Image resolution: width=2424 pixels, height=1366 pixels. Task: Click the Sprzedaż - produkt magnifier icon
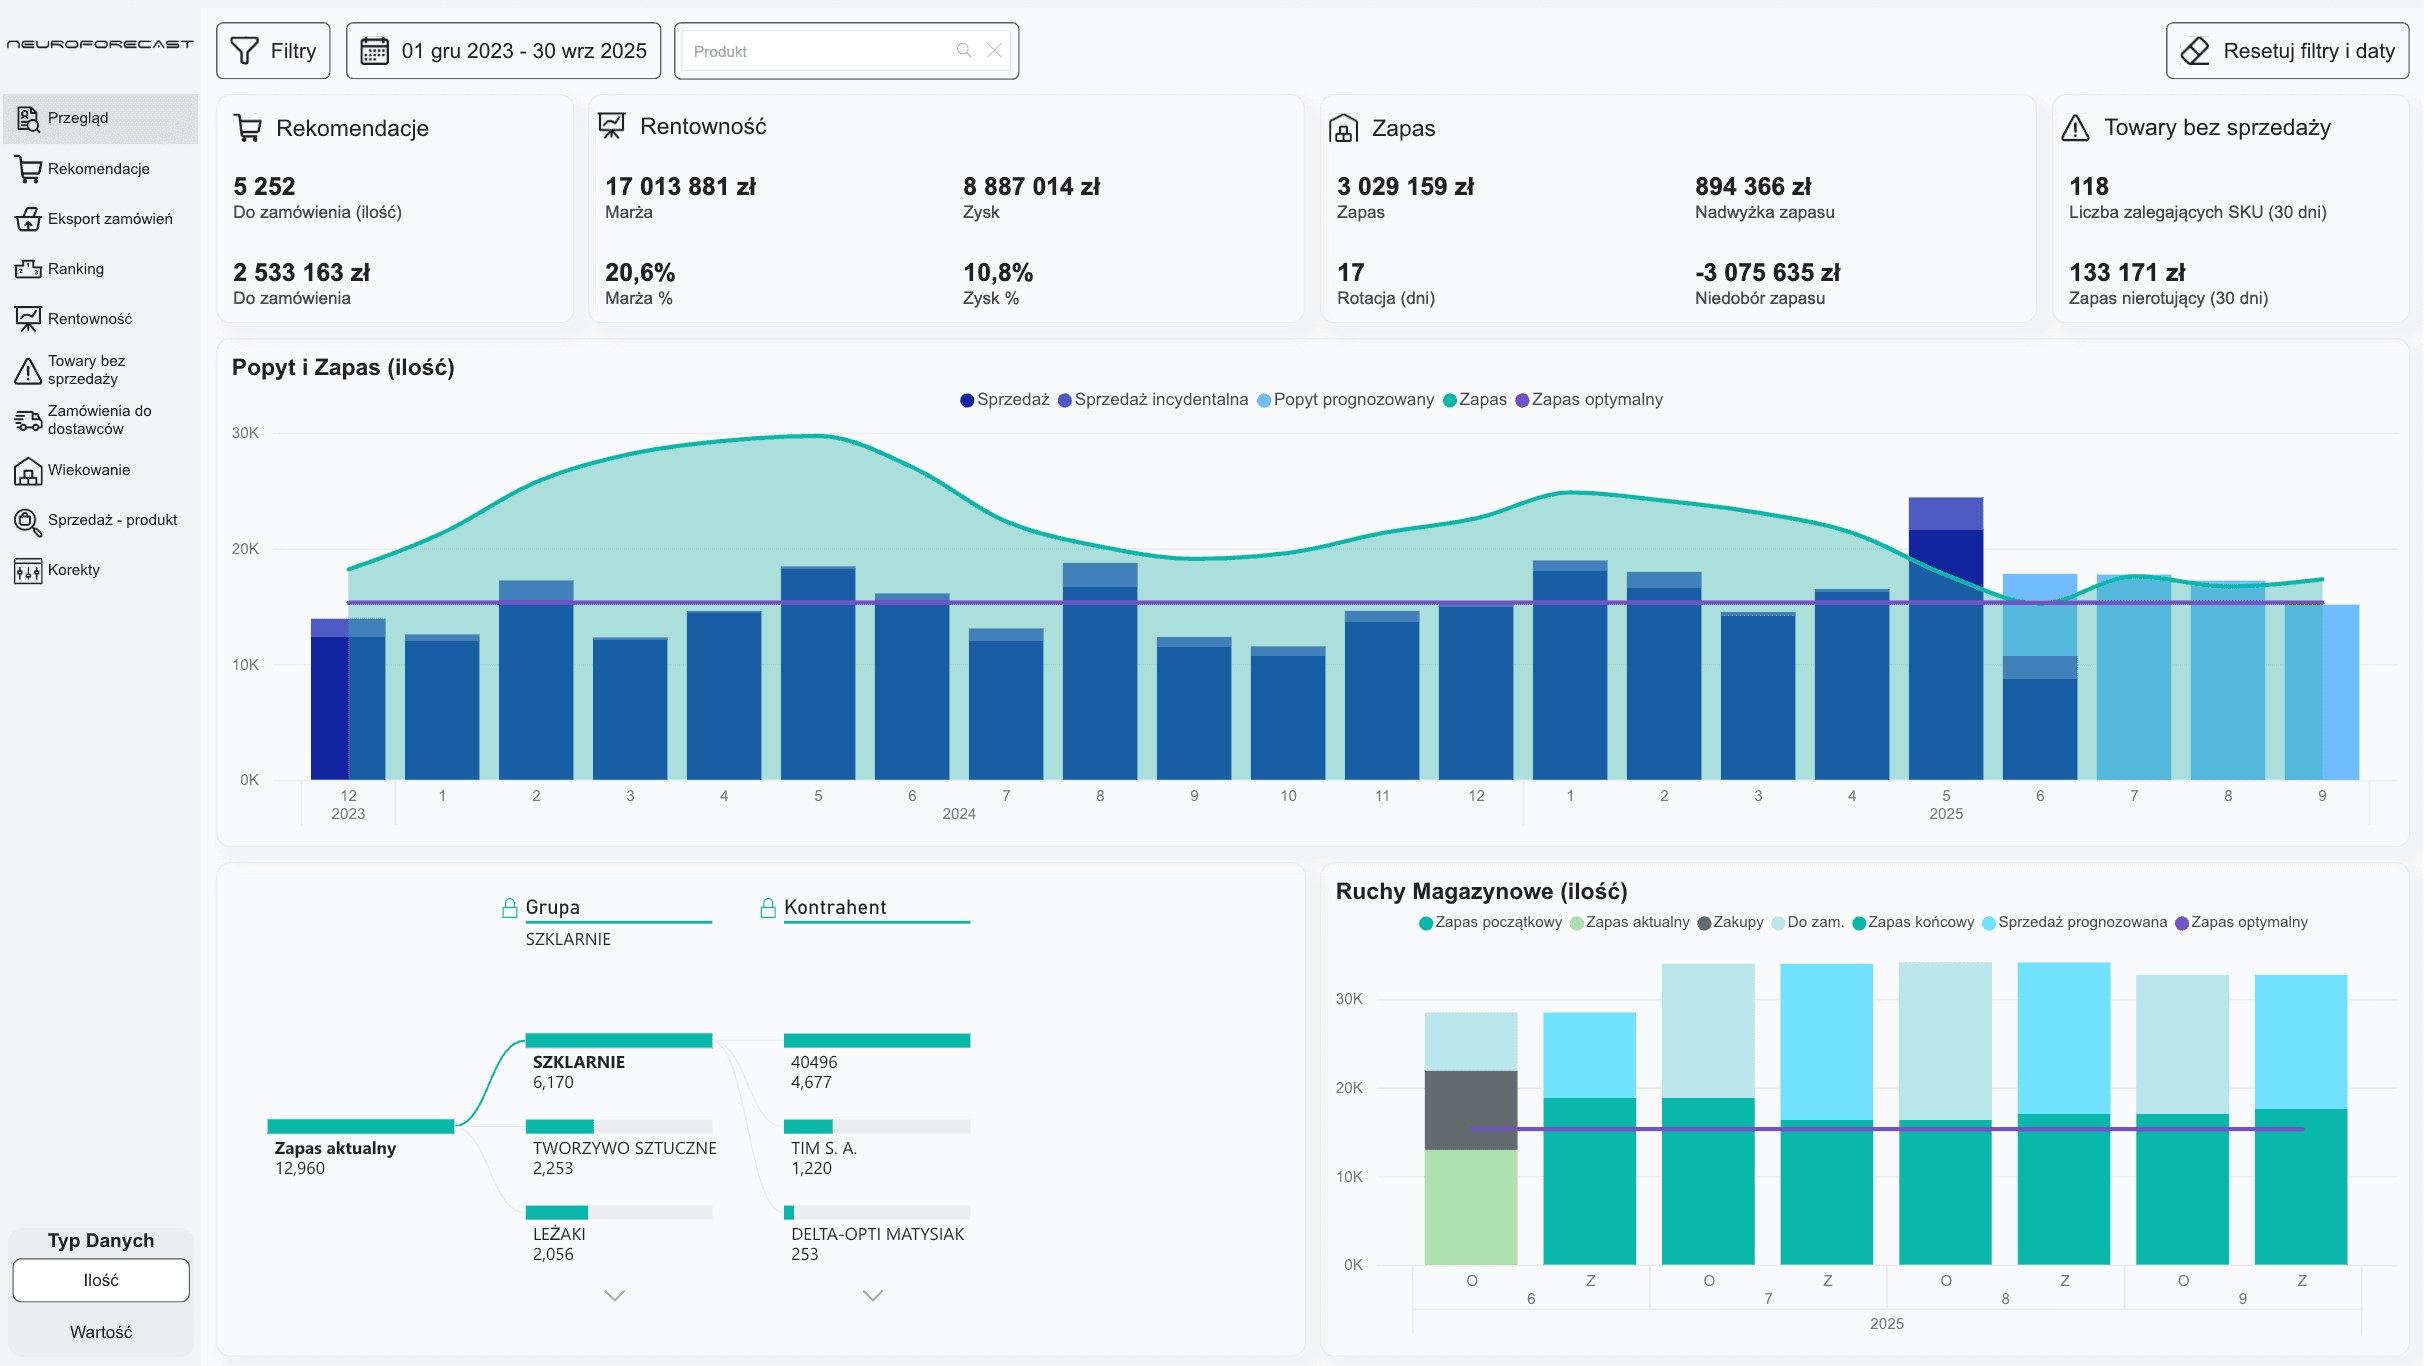[28, 521]
